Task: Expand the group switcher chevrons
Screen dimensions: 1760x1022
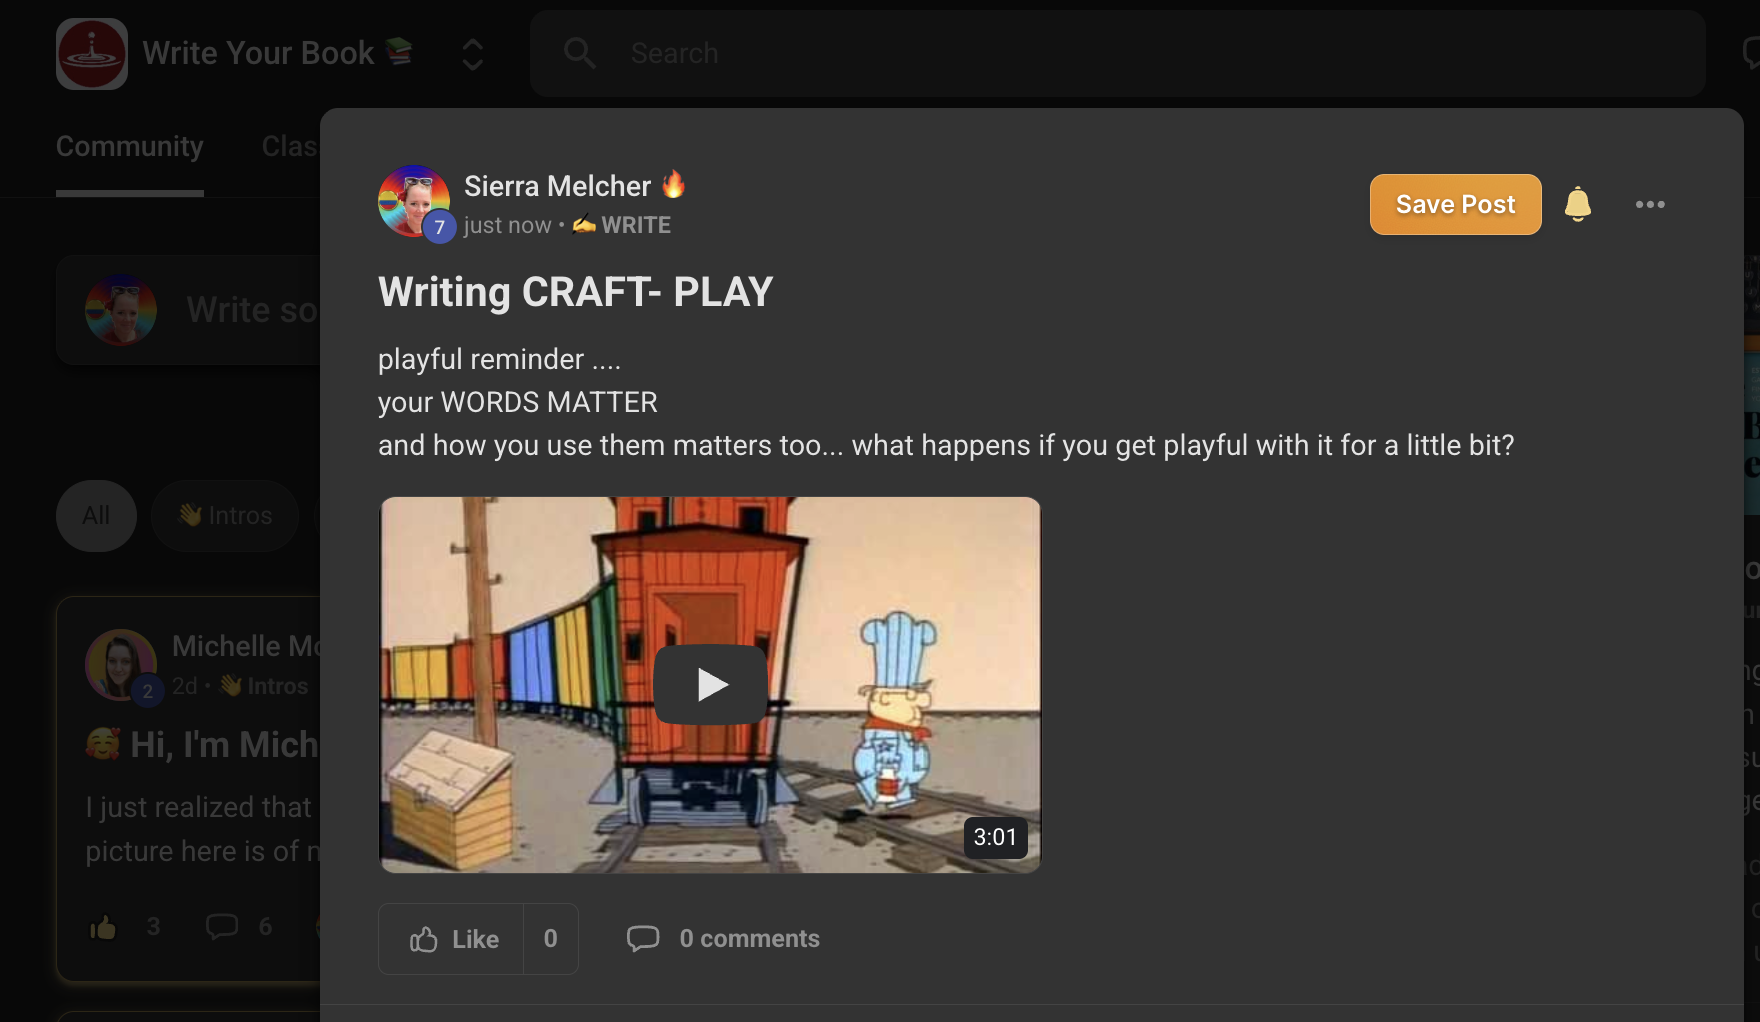Action: (473, 54)
